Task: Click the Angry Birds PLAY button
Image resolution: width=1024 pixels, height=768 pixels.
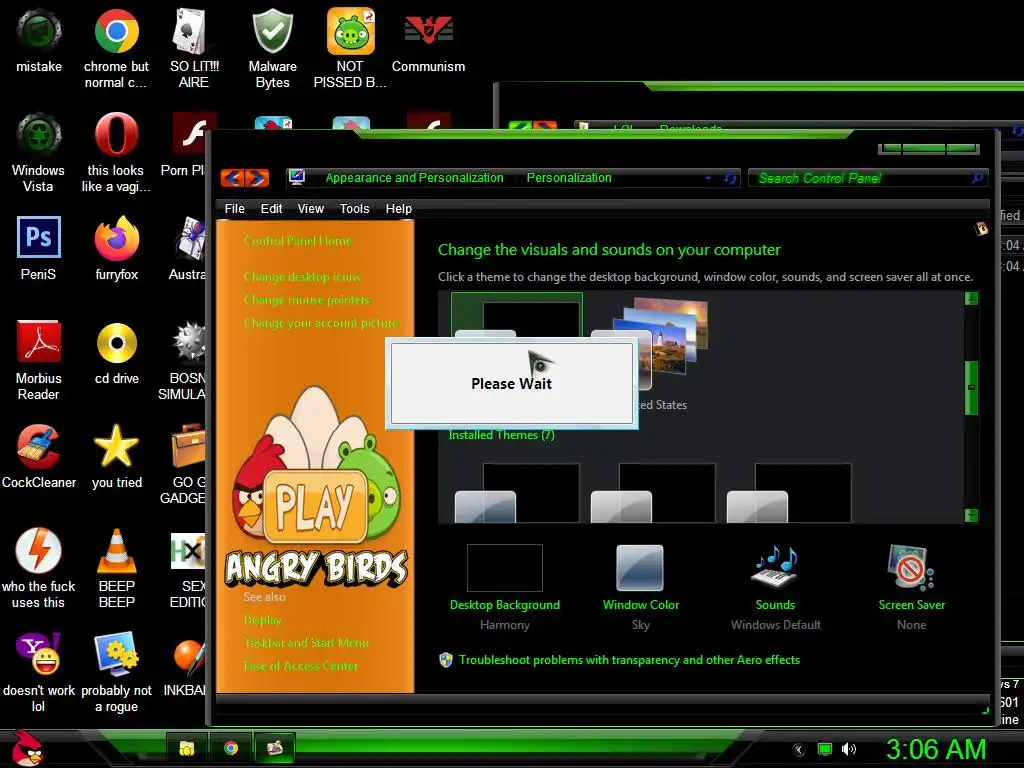Action: click(x=316, y=507)
